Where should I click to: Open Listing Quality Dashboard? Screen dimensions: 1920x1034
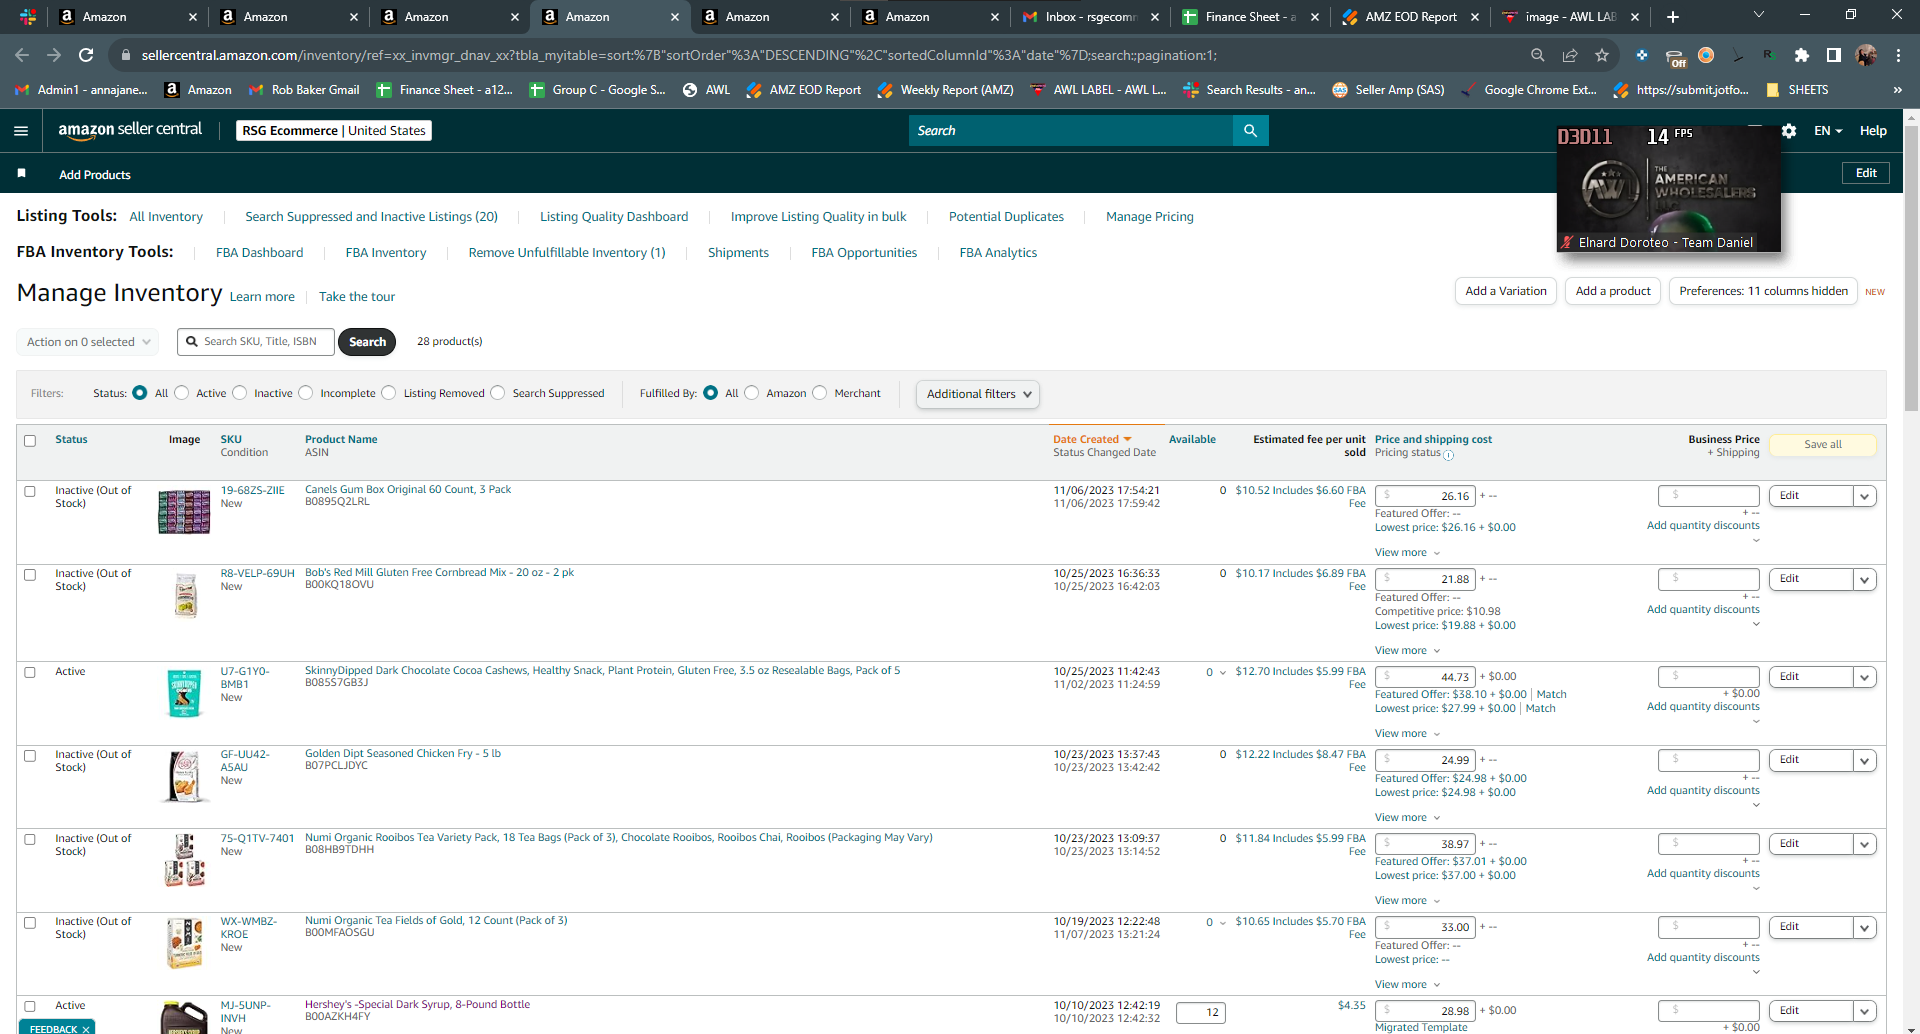point(614,217)
